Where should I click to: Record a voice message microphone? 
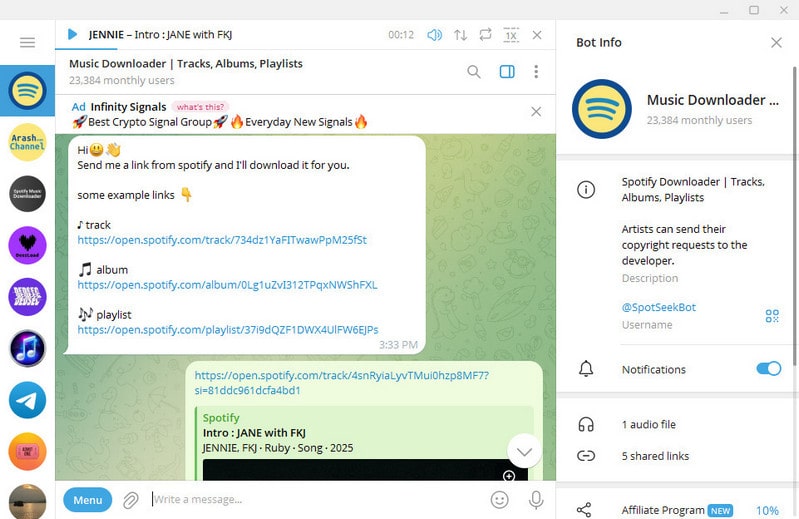(536, 500)
